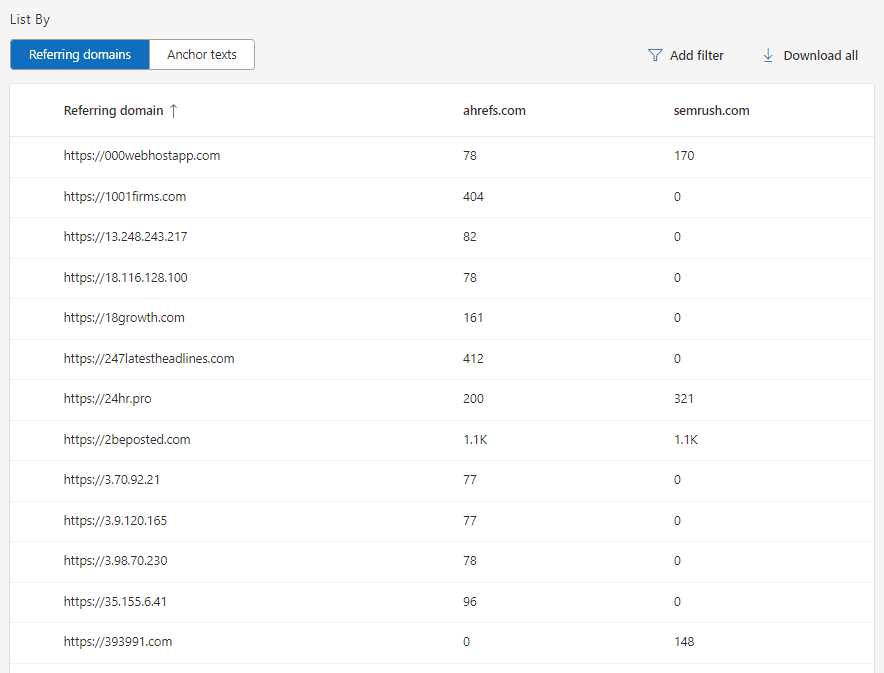Select the https://1001firms.com domain

[125, 197]
